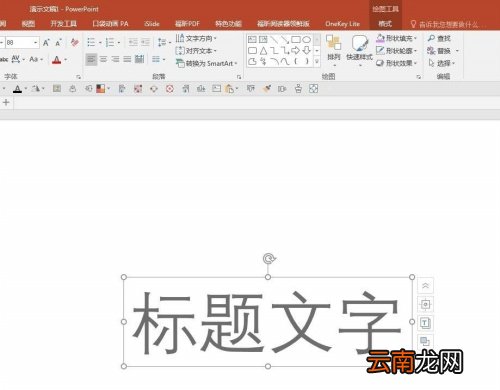Increase font size with the larger A button

pyautogui.click(x=46, y=42)
